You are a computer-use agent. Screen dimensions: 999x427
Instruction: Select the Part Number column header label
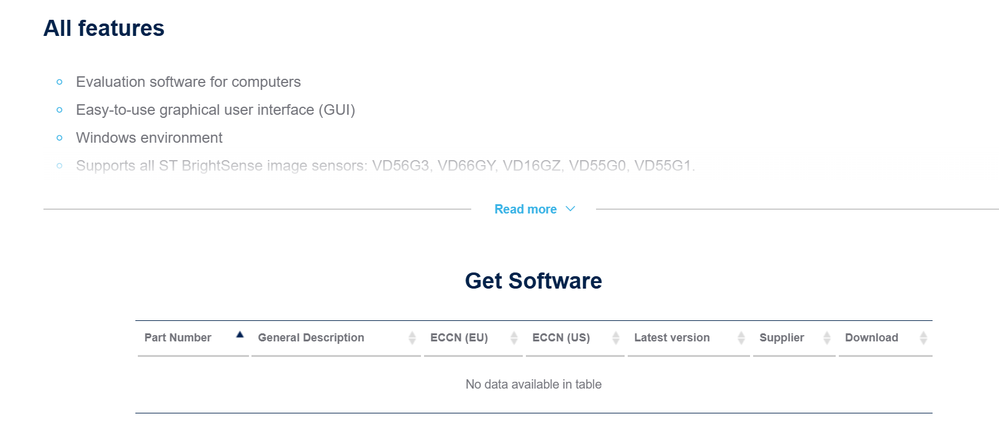click(178, 338)
